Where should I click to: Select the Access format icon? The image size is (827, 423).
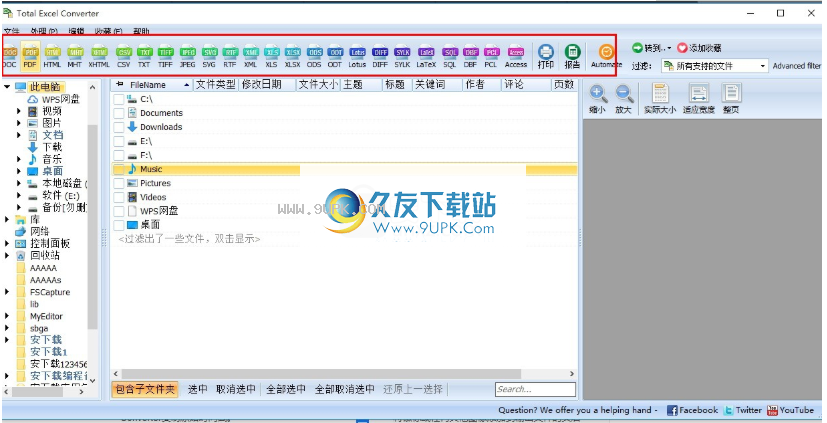[x=516, y=56]
